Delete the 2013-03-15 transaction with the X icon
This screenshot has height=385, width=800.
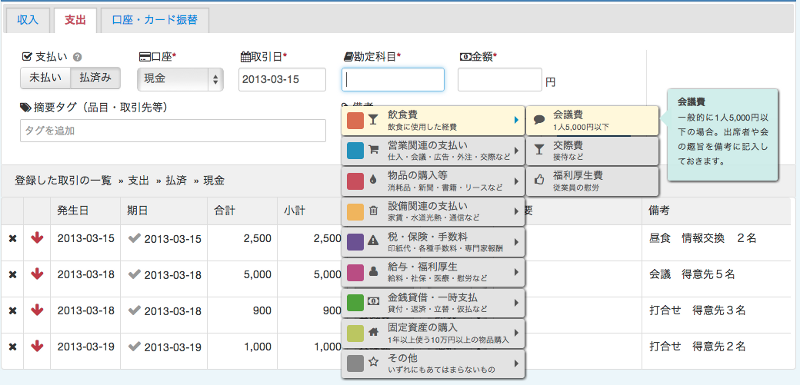[13, 239]
